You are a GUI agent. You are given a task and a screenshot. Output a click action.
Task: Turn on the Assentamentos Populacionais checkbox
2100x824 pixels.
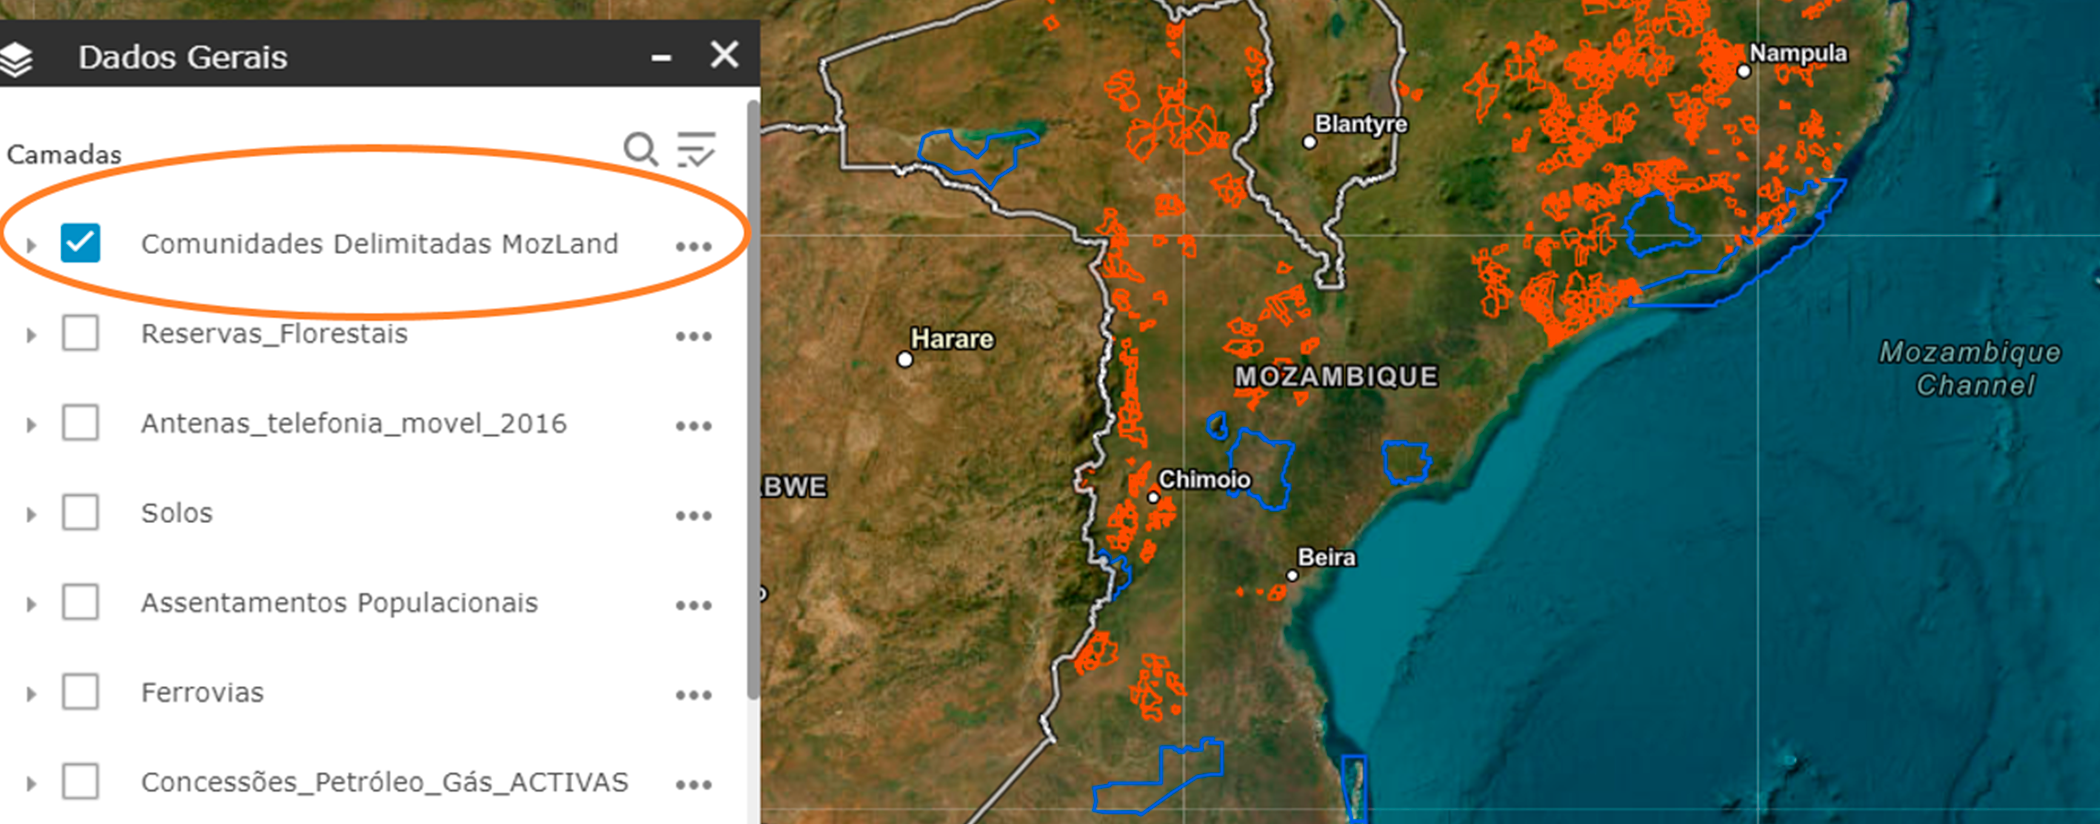[80, 603]
